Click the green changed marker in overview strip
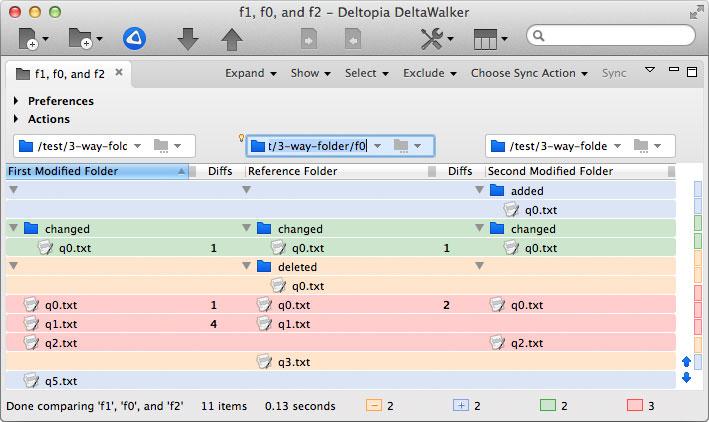This screenshot has width=709, height=422. point(698,229)
